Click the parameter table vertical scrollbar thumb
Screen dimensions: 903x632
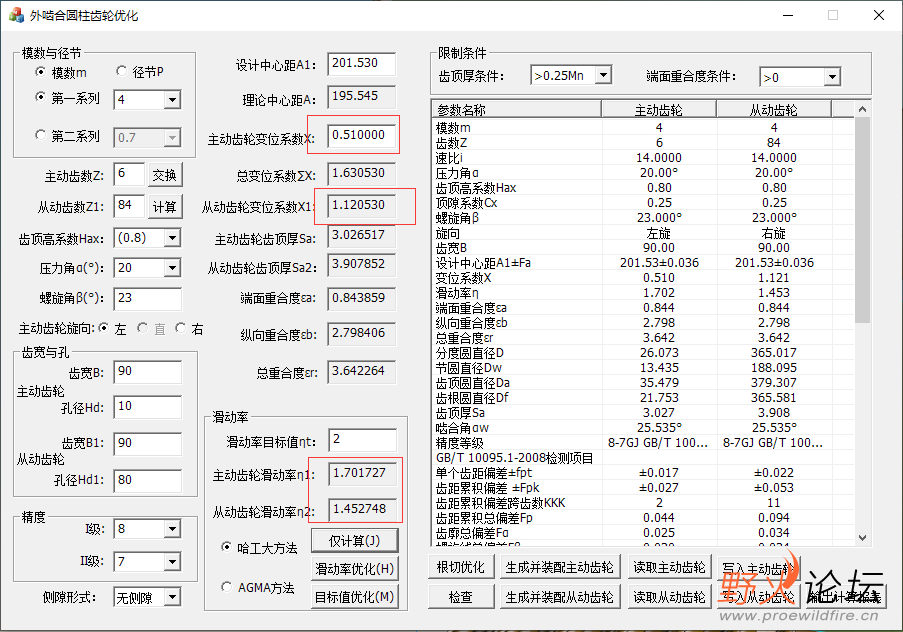(862, 220)
